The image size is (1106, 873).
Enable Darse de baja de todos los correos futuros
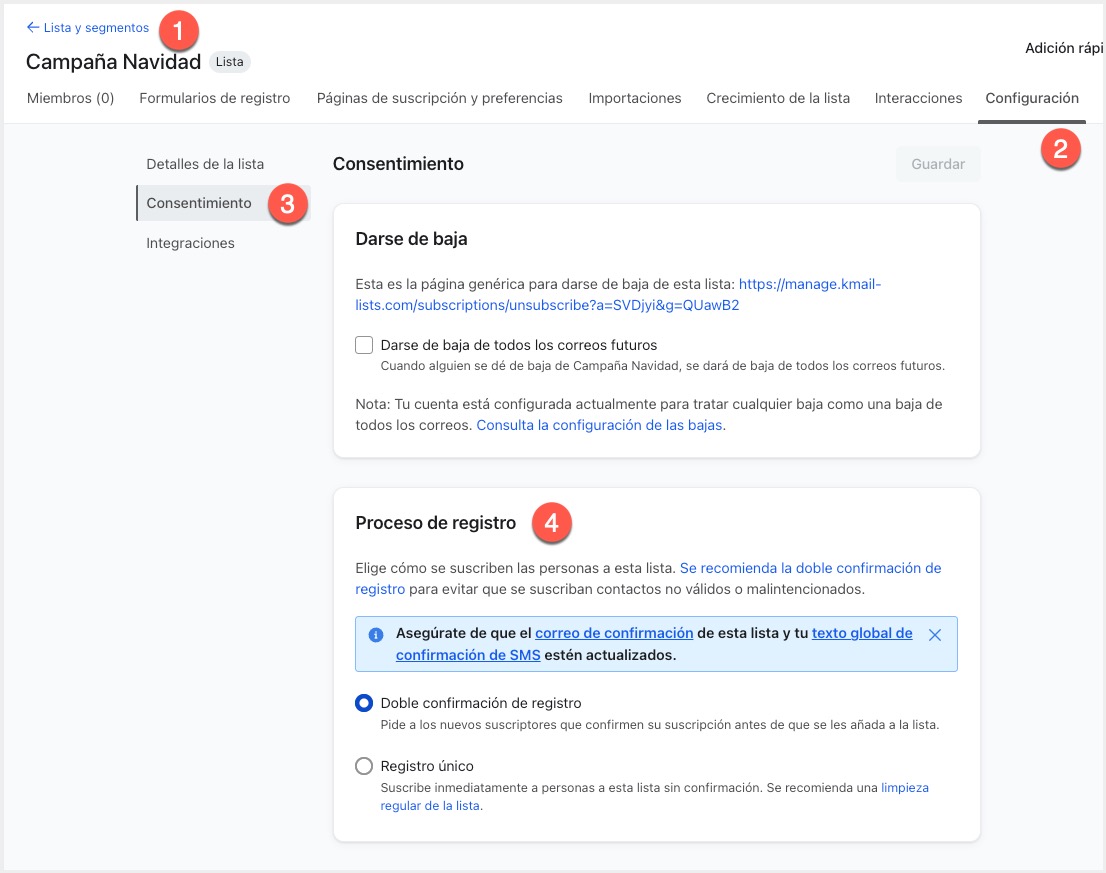coord(364,345)
